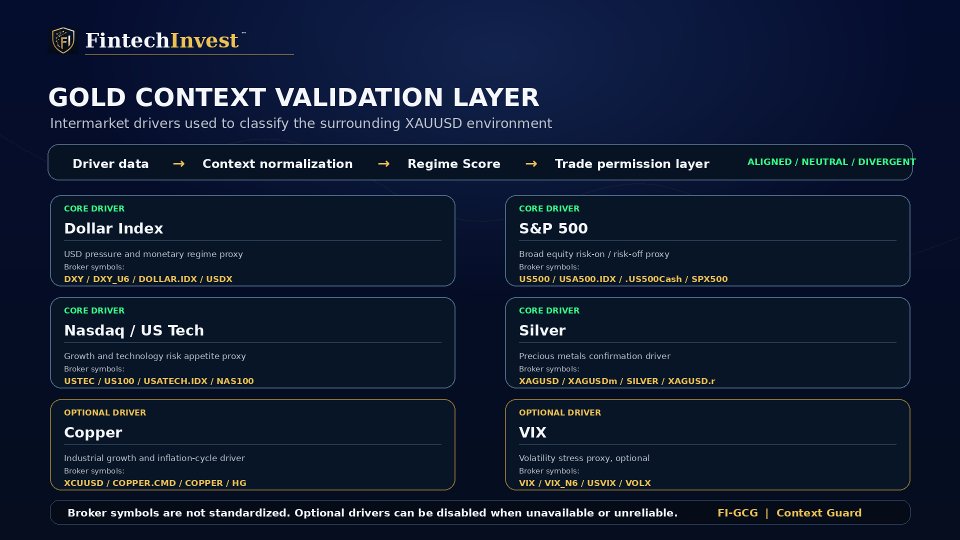The height and width of the screenshot is (540, 960).
Task: Click the Trade permission layer step
Action: pos(632,163)
